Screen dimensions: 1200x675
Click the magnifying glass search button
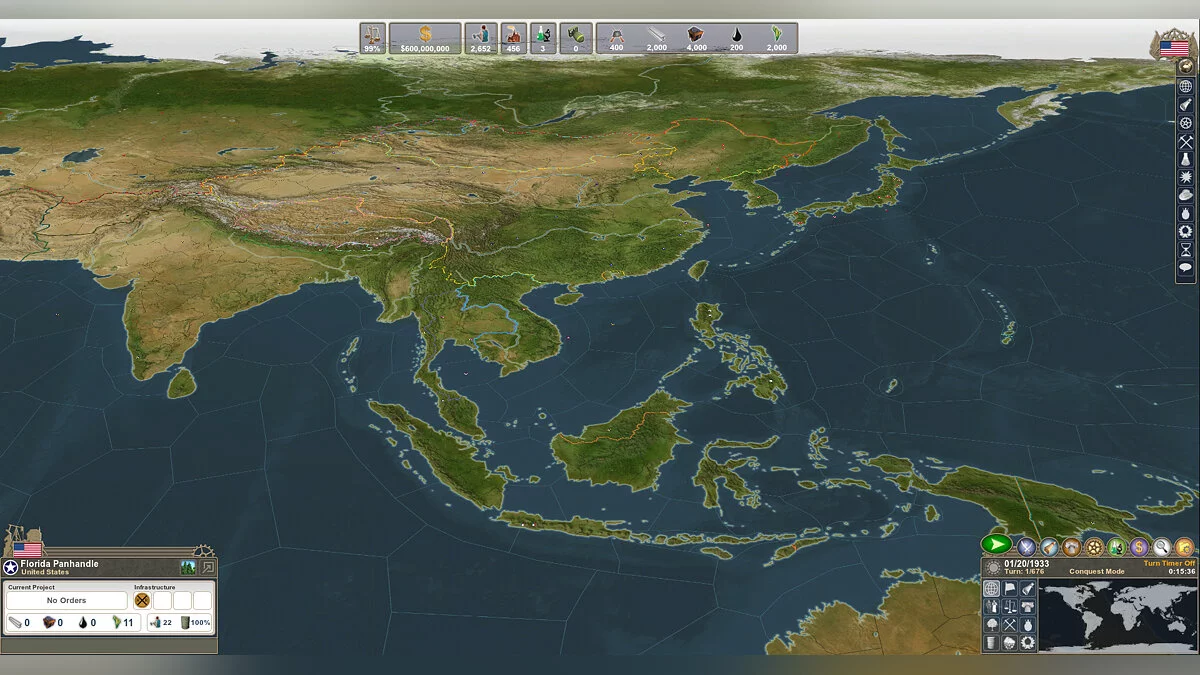click(x=1162, y=547)
